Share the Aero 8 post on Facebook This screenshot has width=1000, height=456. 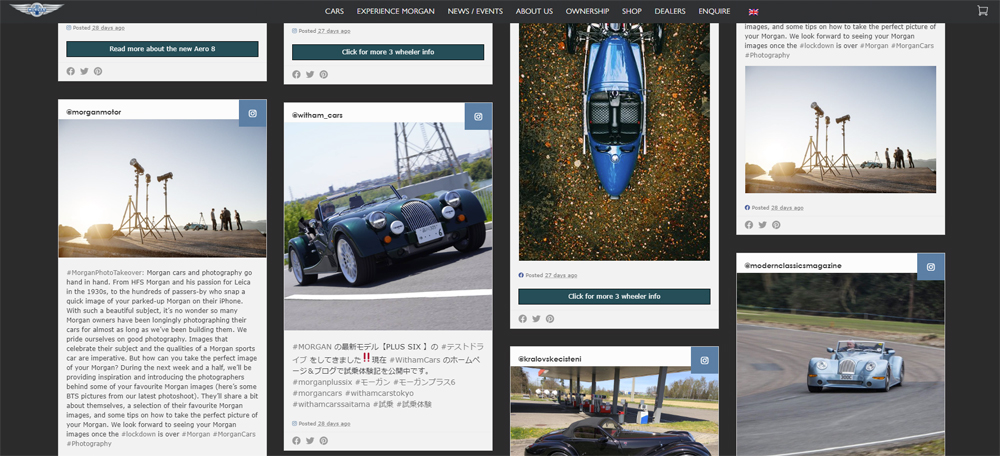point(70,71)
